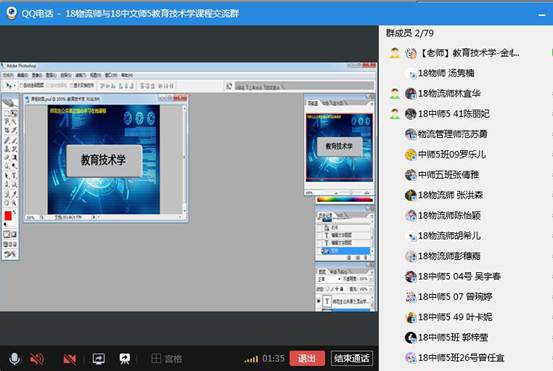
Task: Switch to 宫格 grid view
Action: 166,359
